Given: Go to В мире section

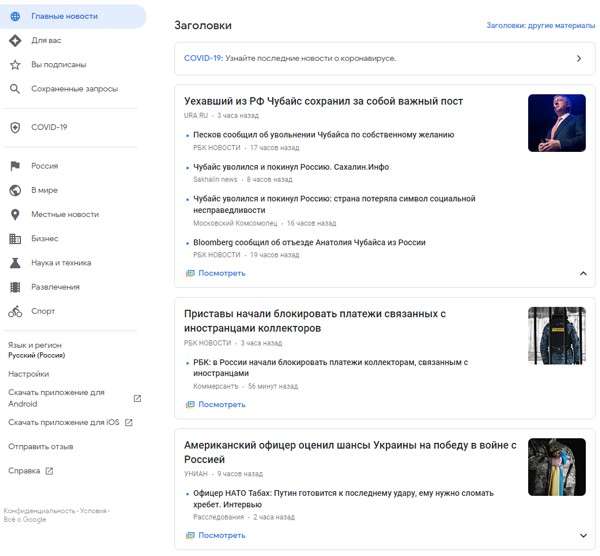Looking at the screenshot, I should (x=45, y=190).
